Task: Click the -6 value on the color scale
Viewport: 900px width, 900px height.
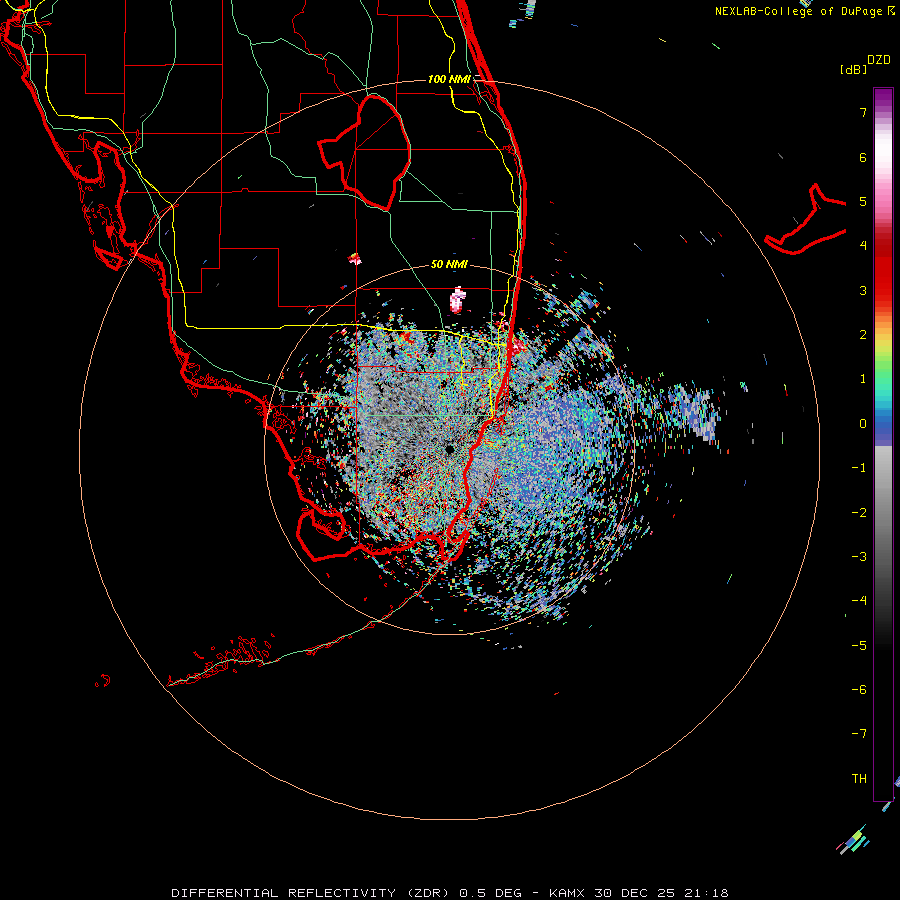Action: pyautogui.click(x=859, y=690)
